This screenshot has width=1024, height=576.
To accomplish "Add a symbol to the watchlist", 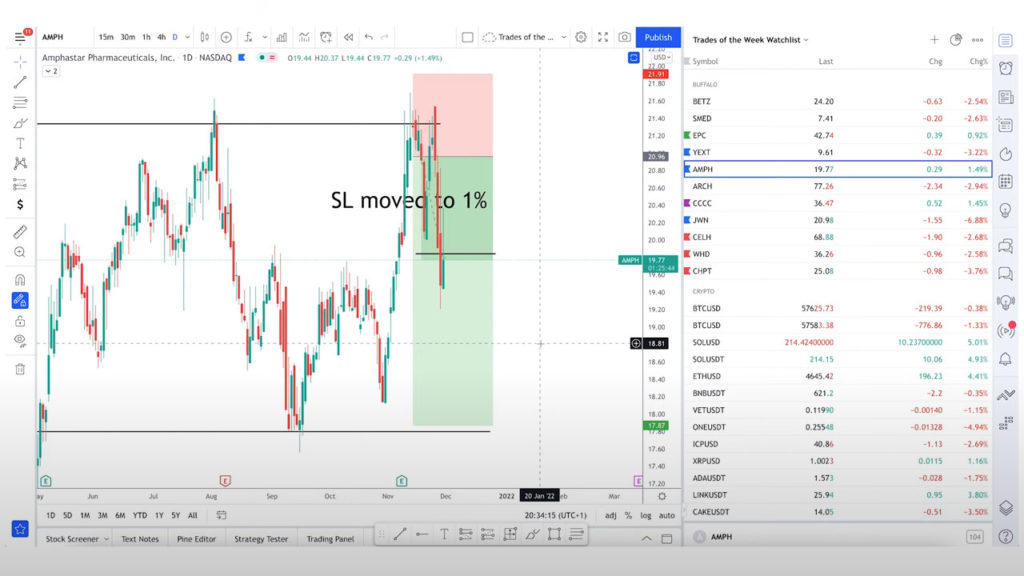I will click(935, 40).
